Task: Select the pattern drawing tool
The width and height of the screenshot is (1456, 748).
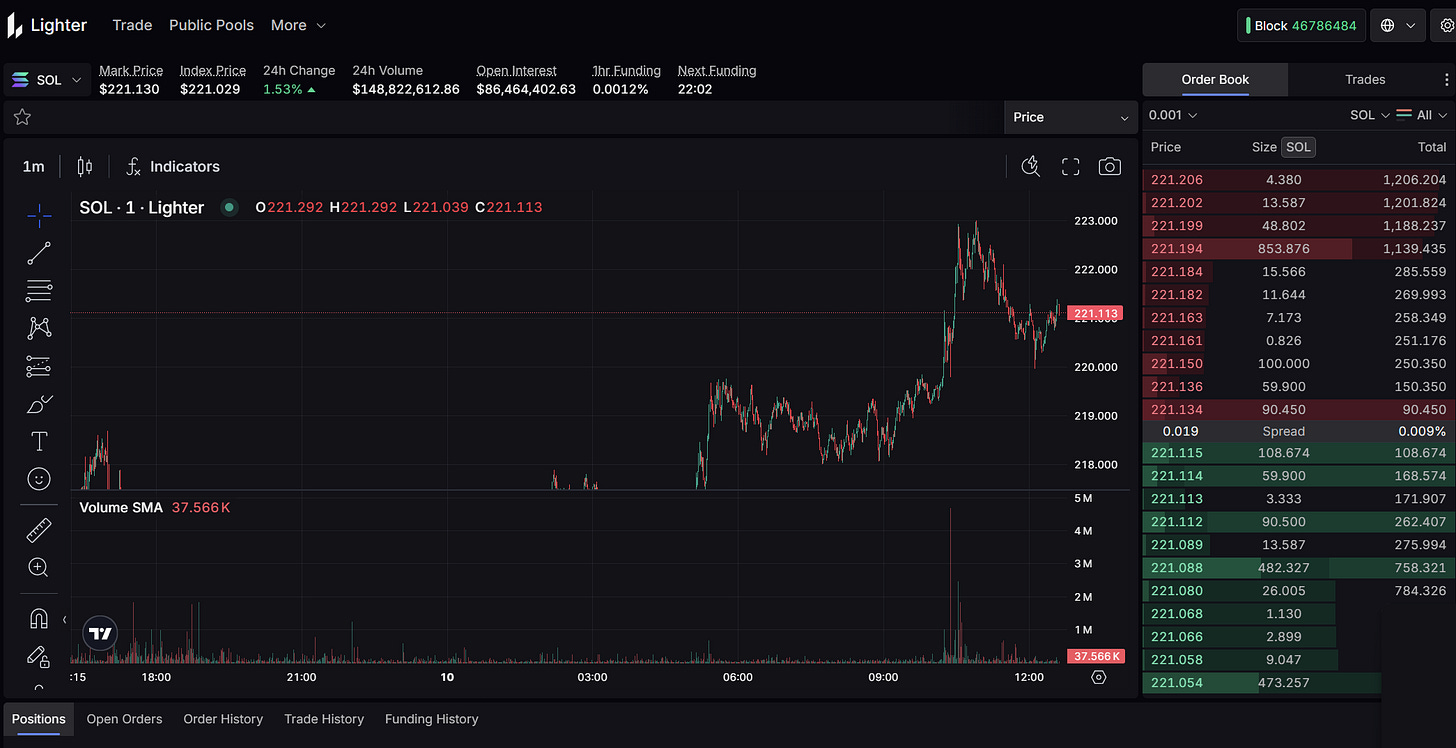Action: point(39,328)
